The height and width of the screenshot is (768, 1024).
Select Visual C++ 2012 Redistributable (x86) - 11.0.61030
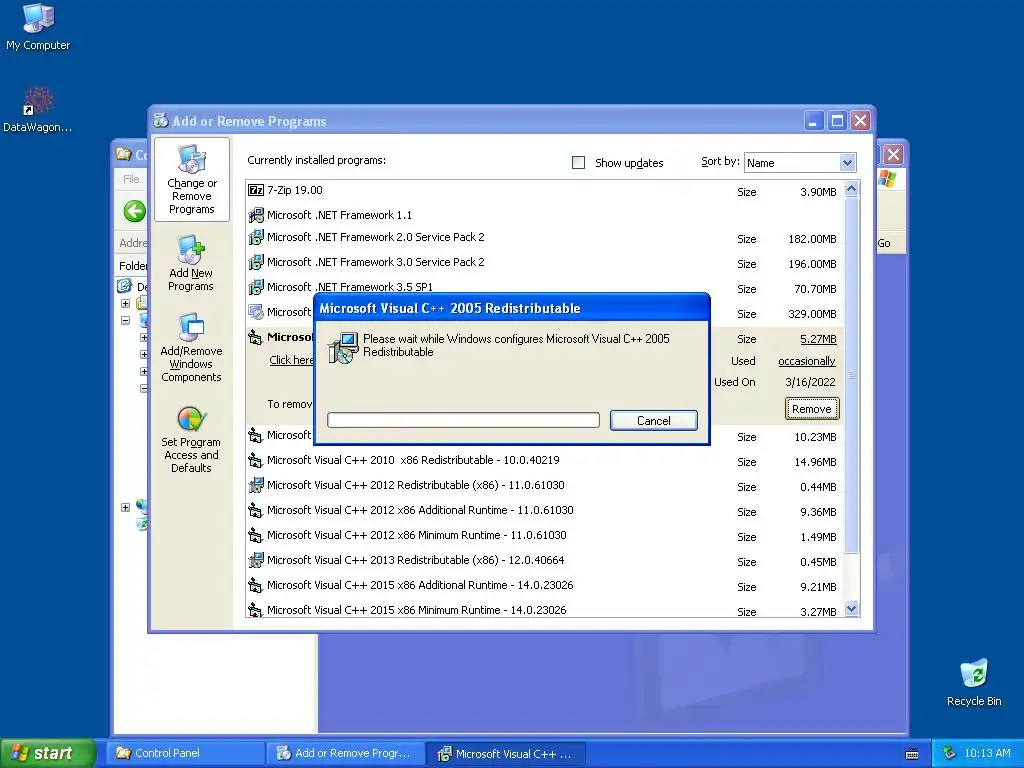click(x=415, y=485)
